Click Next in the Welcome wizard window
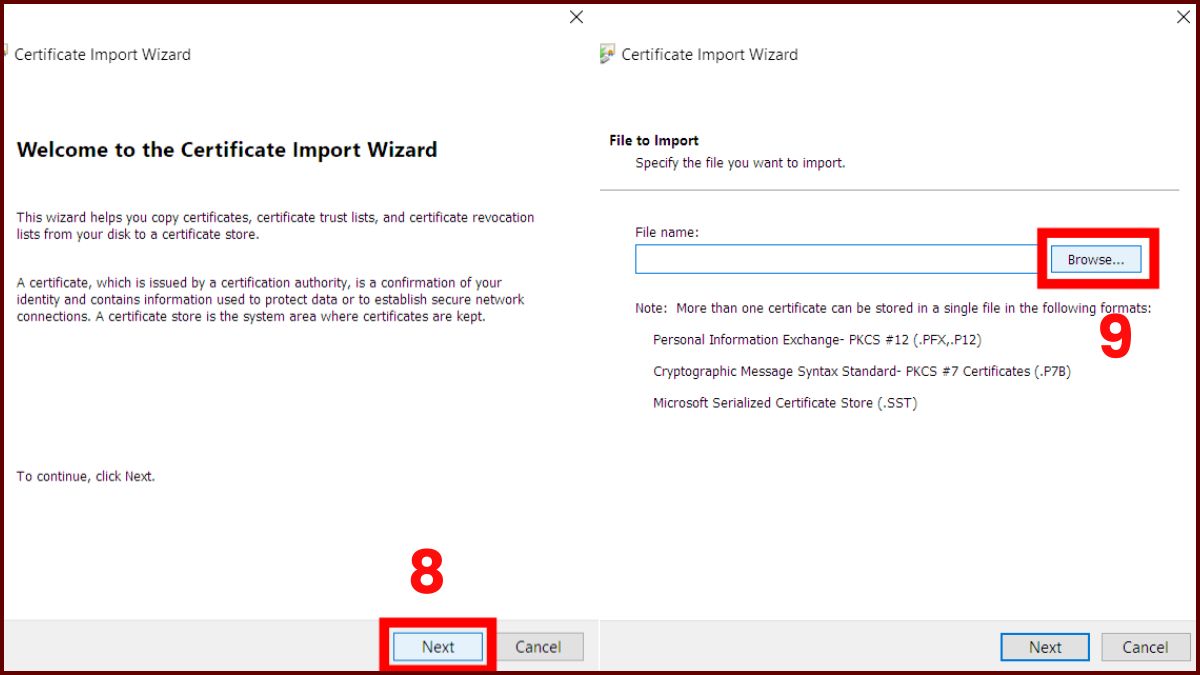1200x675 pixels. [438, 647]
